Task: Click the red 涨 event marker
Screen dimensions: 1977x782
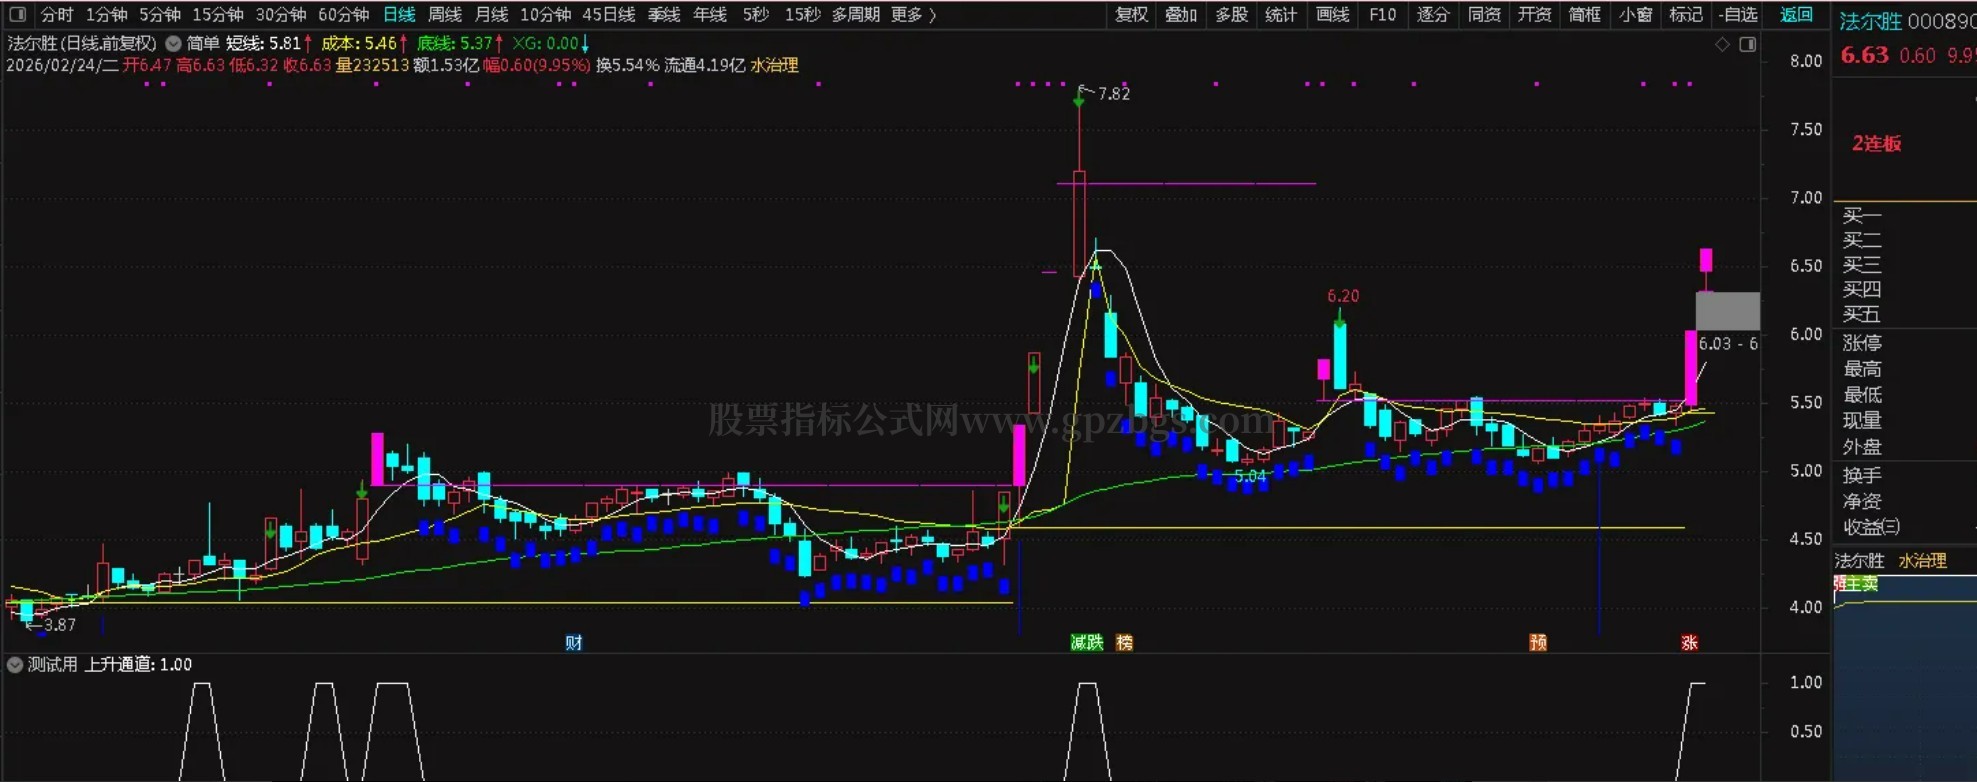Action: [1689, 642]
